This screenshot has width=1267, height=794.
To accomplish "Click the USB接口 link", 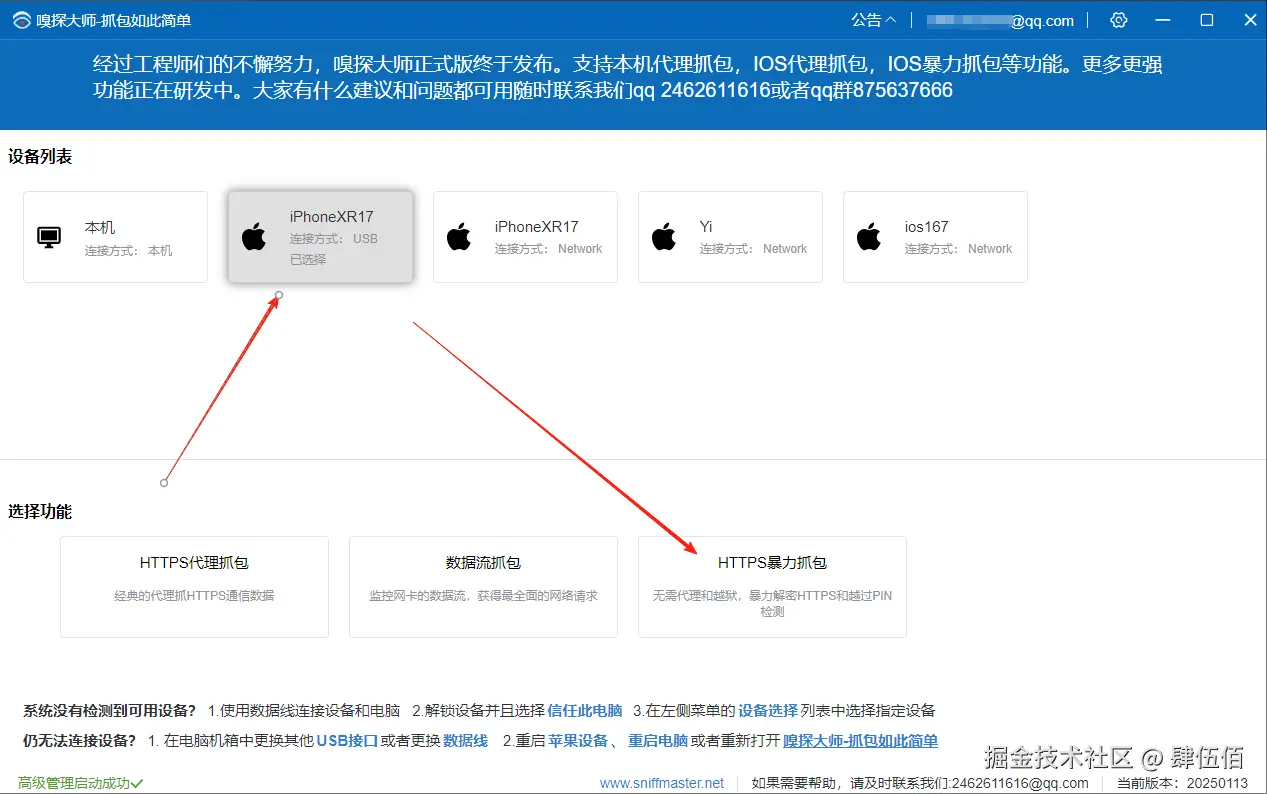I will tap(347, 741).
